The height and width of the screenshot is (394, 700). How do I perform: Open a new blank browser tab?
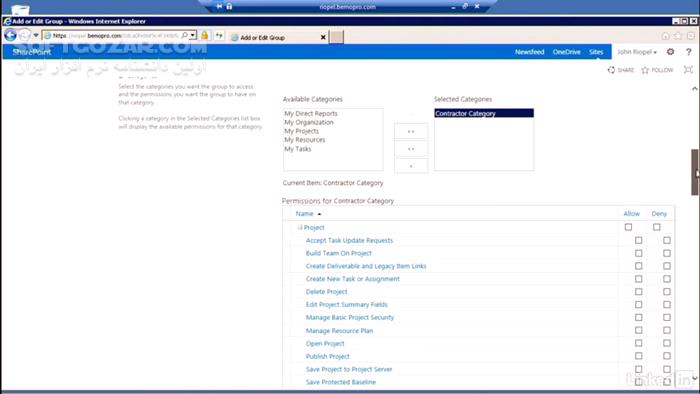click(337, 37)
